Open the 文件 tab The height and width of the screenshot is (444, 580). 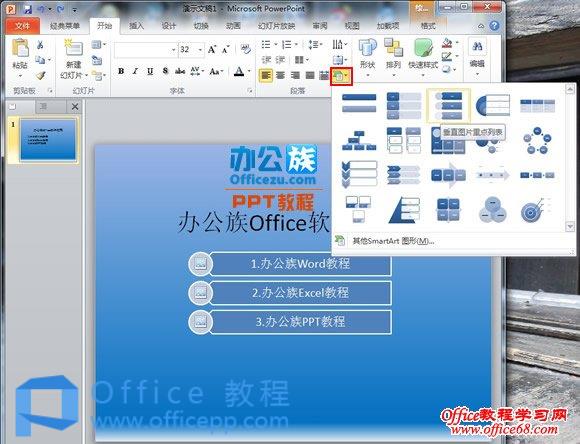(23, 26)
